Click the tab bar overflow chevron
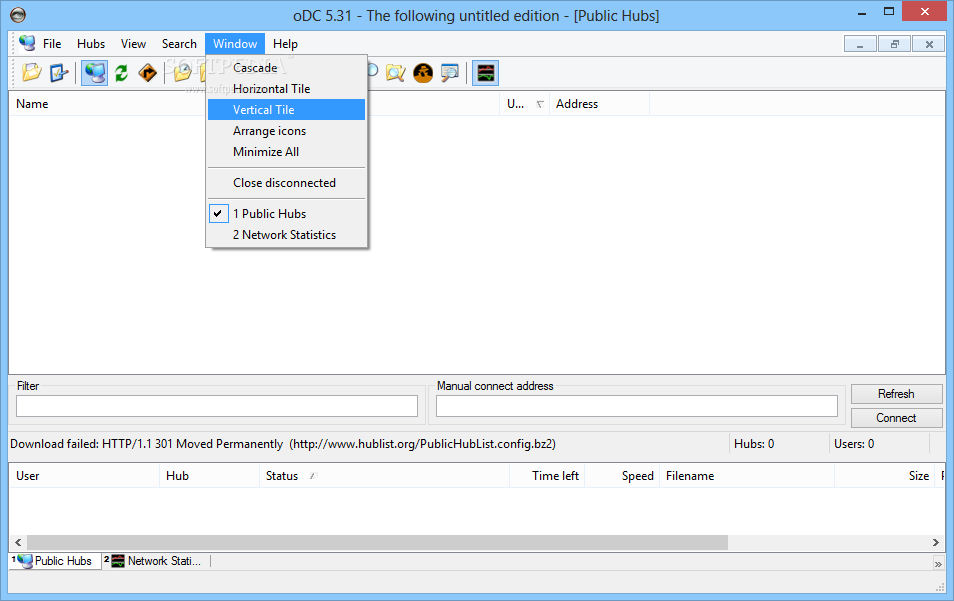954x601 pixels. (938, 564)
